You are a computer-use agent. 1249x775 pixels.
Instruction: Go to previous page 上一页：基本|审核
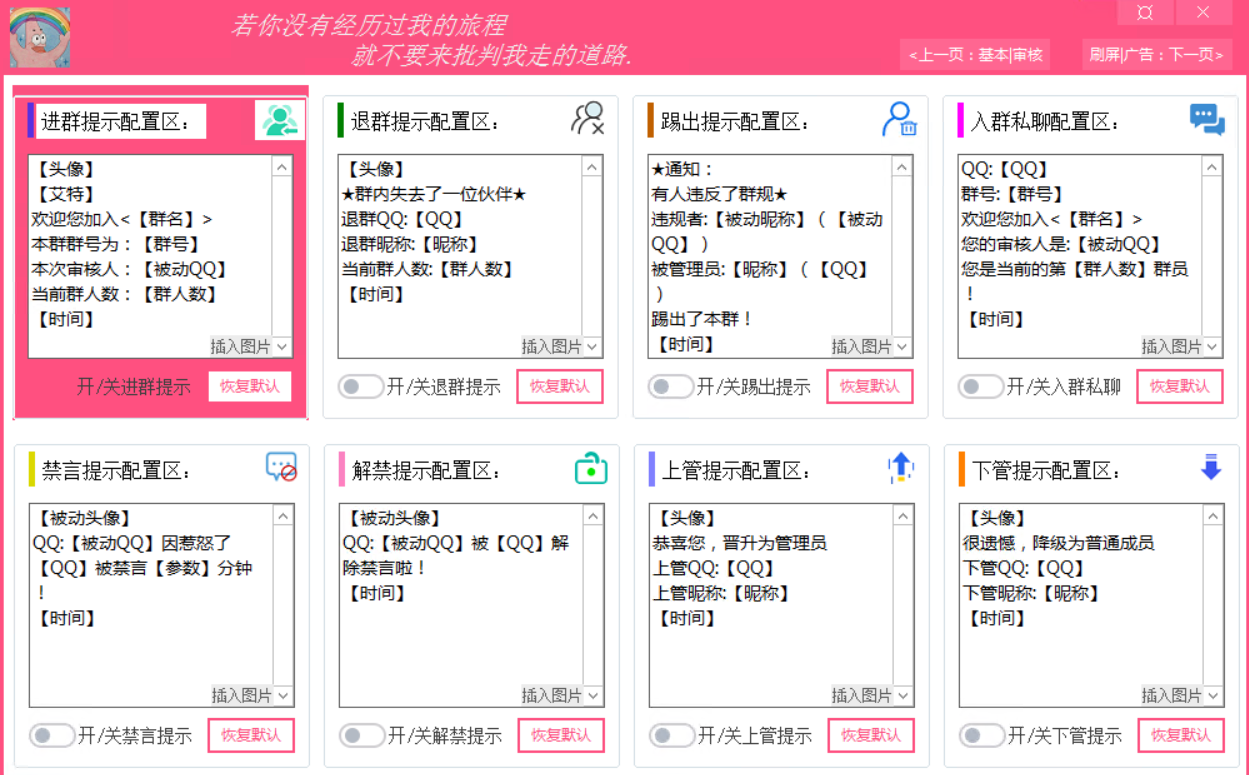point(976,55)
